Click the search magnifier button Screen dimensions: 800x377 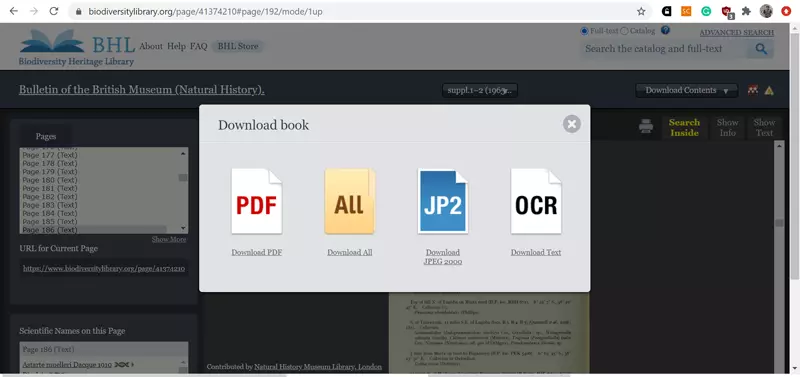pyautogui.click(x=761, y=49)
